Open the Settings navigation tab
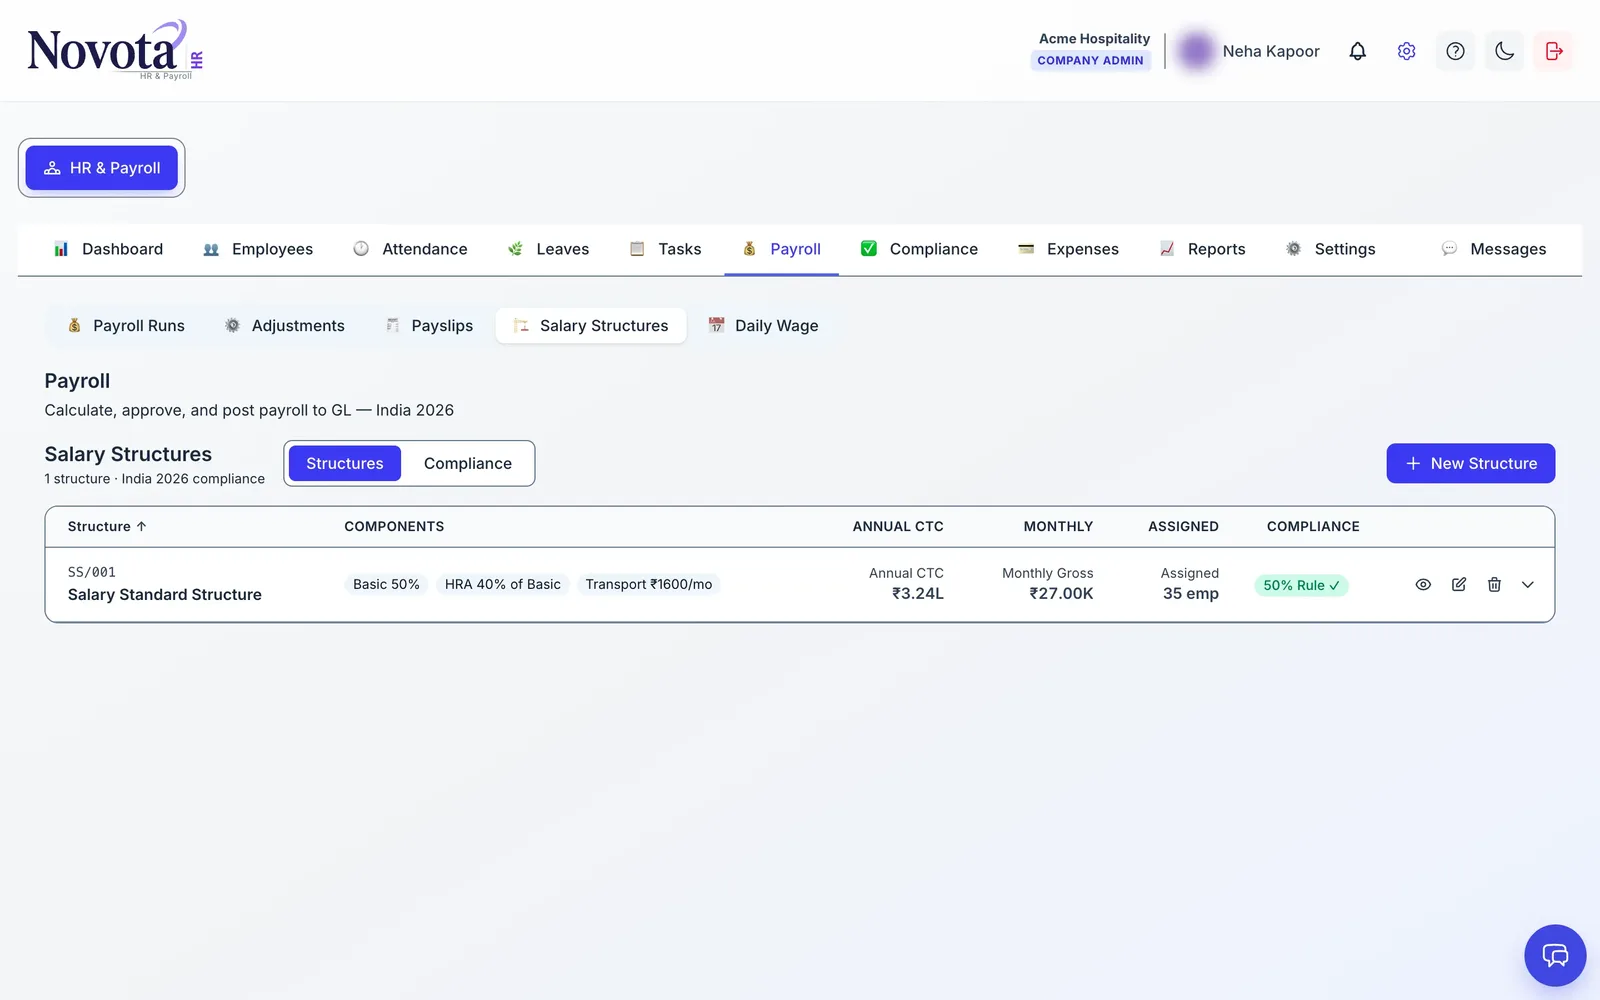1600x1000 pixels. pos(1330,249)
